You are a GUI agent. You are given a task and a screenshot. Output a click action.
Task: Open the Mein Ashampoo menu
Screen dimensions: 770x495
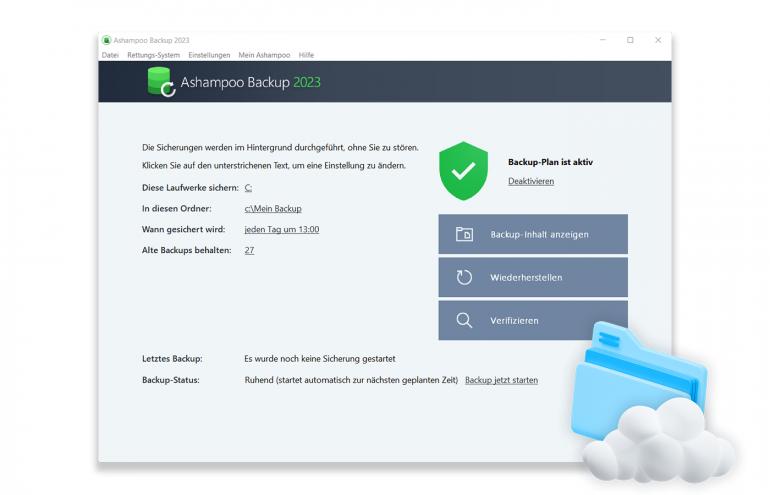point(264,55)
